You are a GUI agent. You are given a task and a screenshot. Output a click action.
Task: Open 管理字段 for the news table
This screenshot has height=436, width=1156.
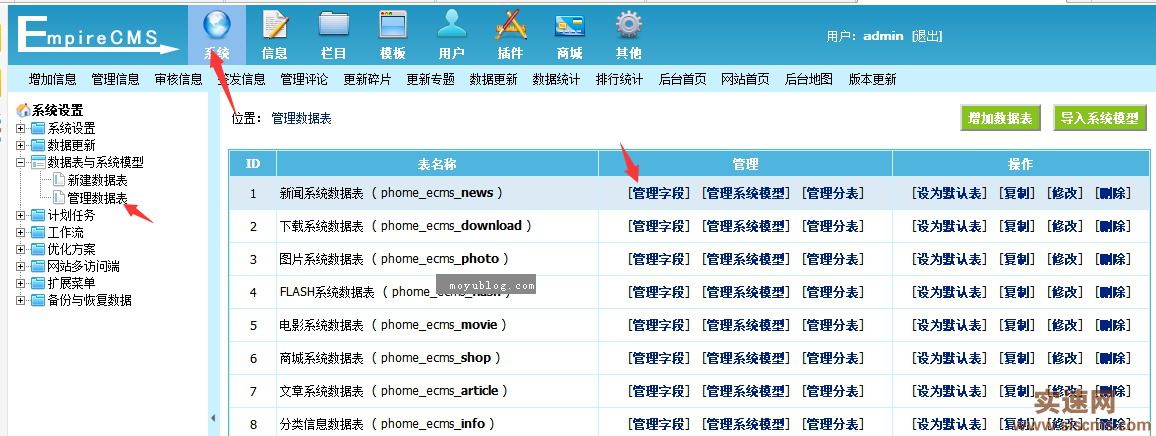click(x=659, y=193)
